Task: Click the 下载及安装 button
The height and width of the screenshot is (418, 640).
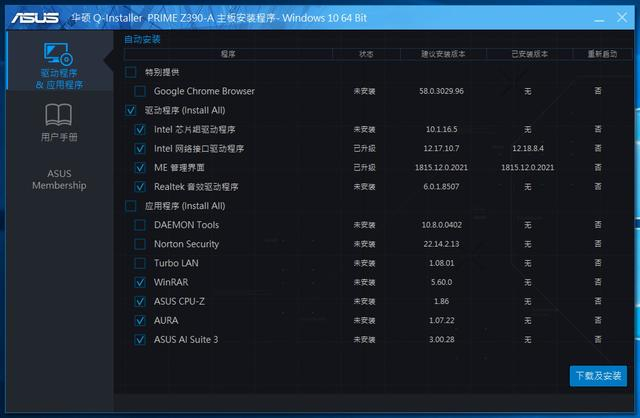Action: [598, 376]
